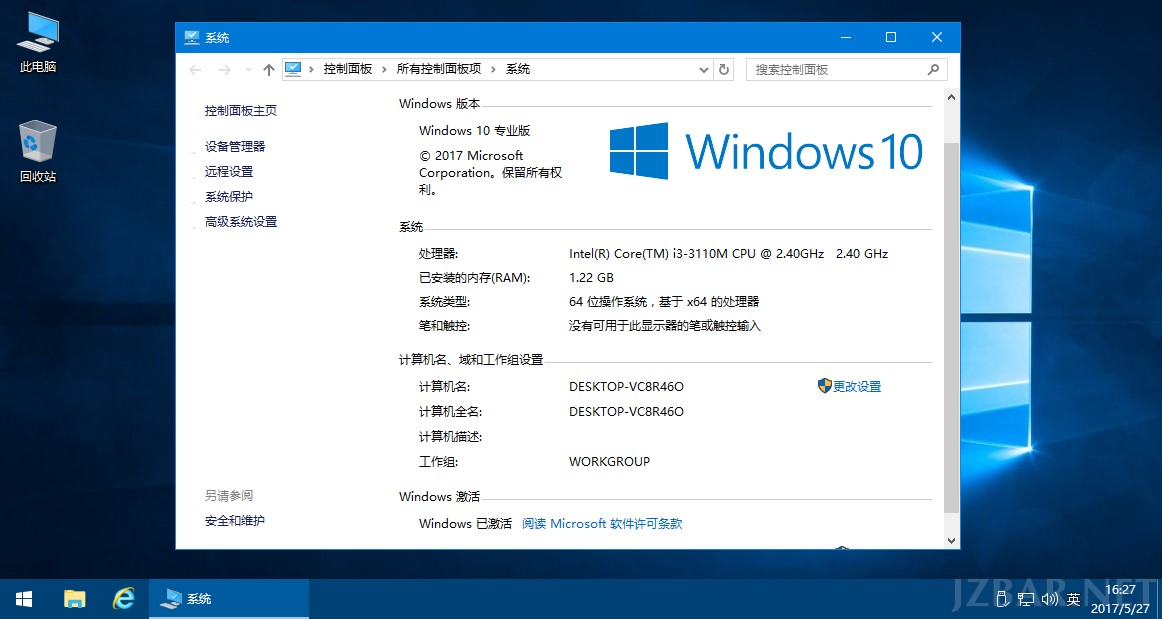Focus the 搜索控制面板 search box
The image size is (1162, 619).
click(x=847, y=70)
